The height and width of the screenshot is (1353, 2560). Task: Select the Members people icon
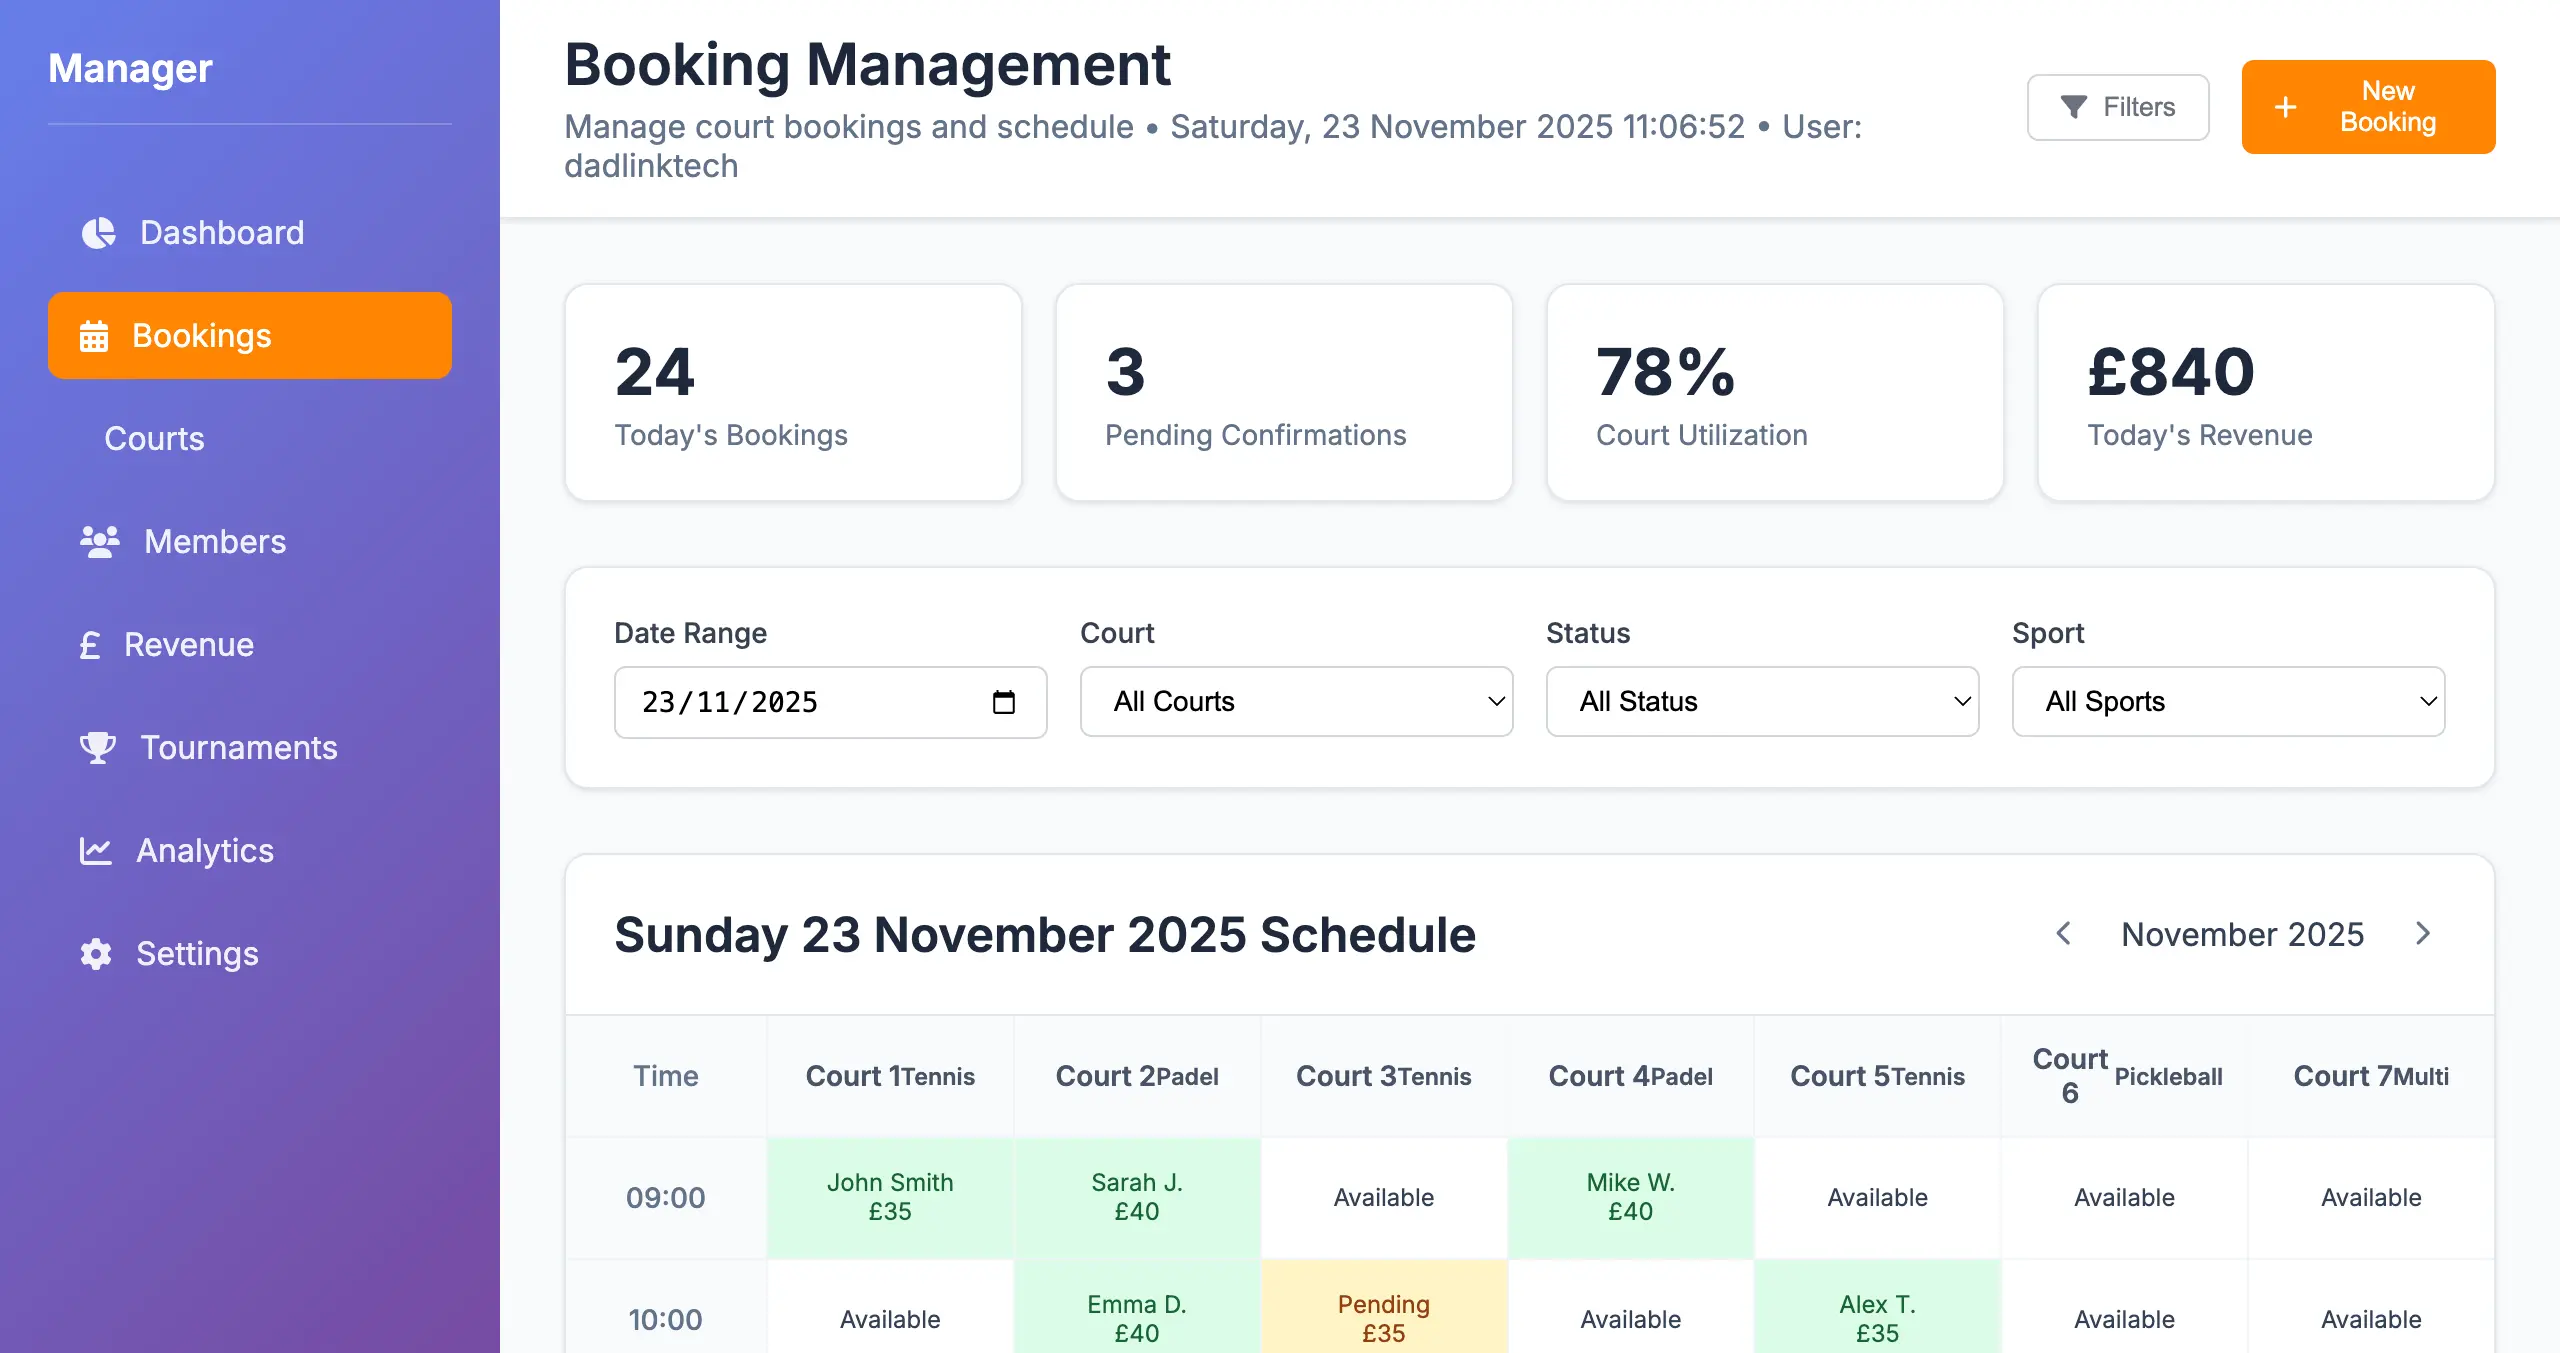97,541
